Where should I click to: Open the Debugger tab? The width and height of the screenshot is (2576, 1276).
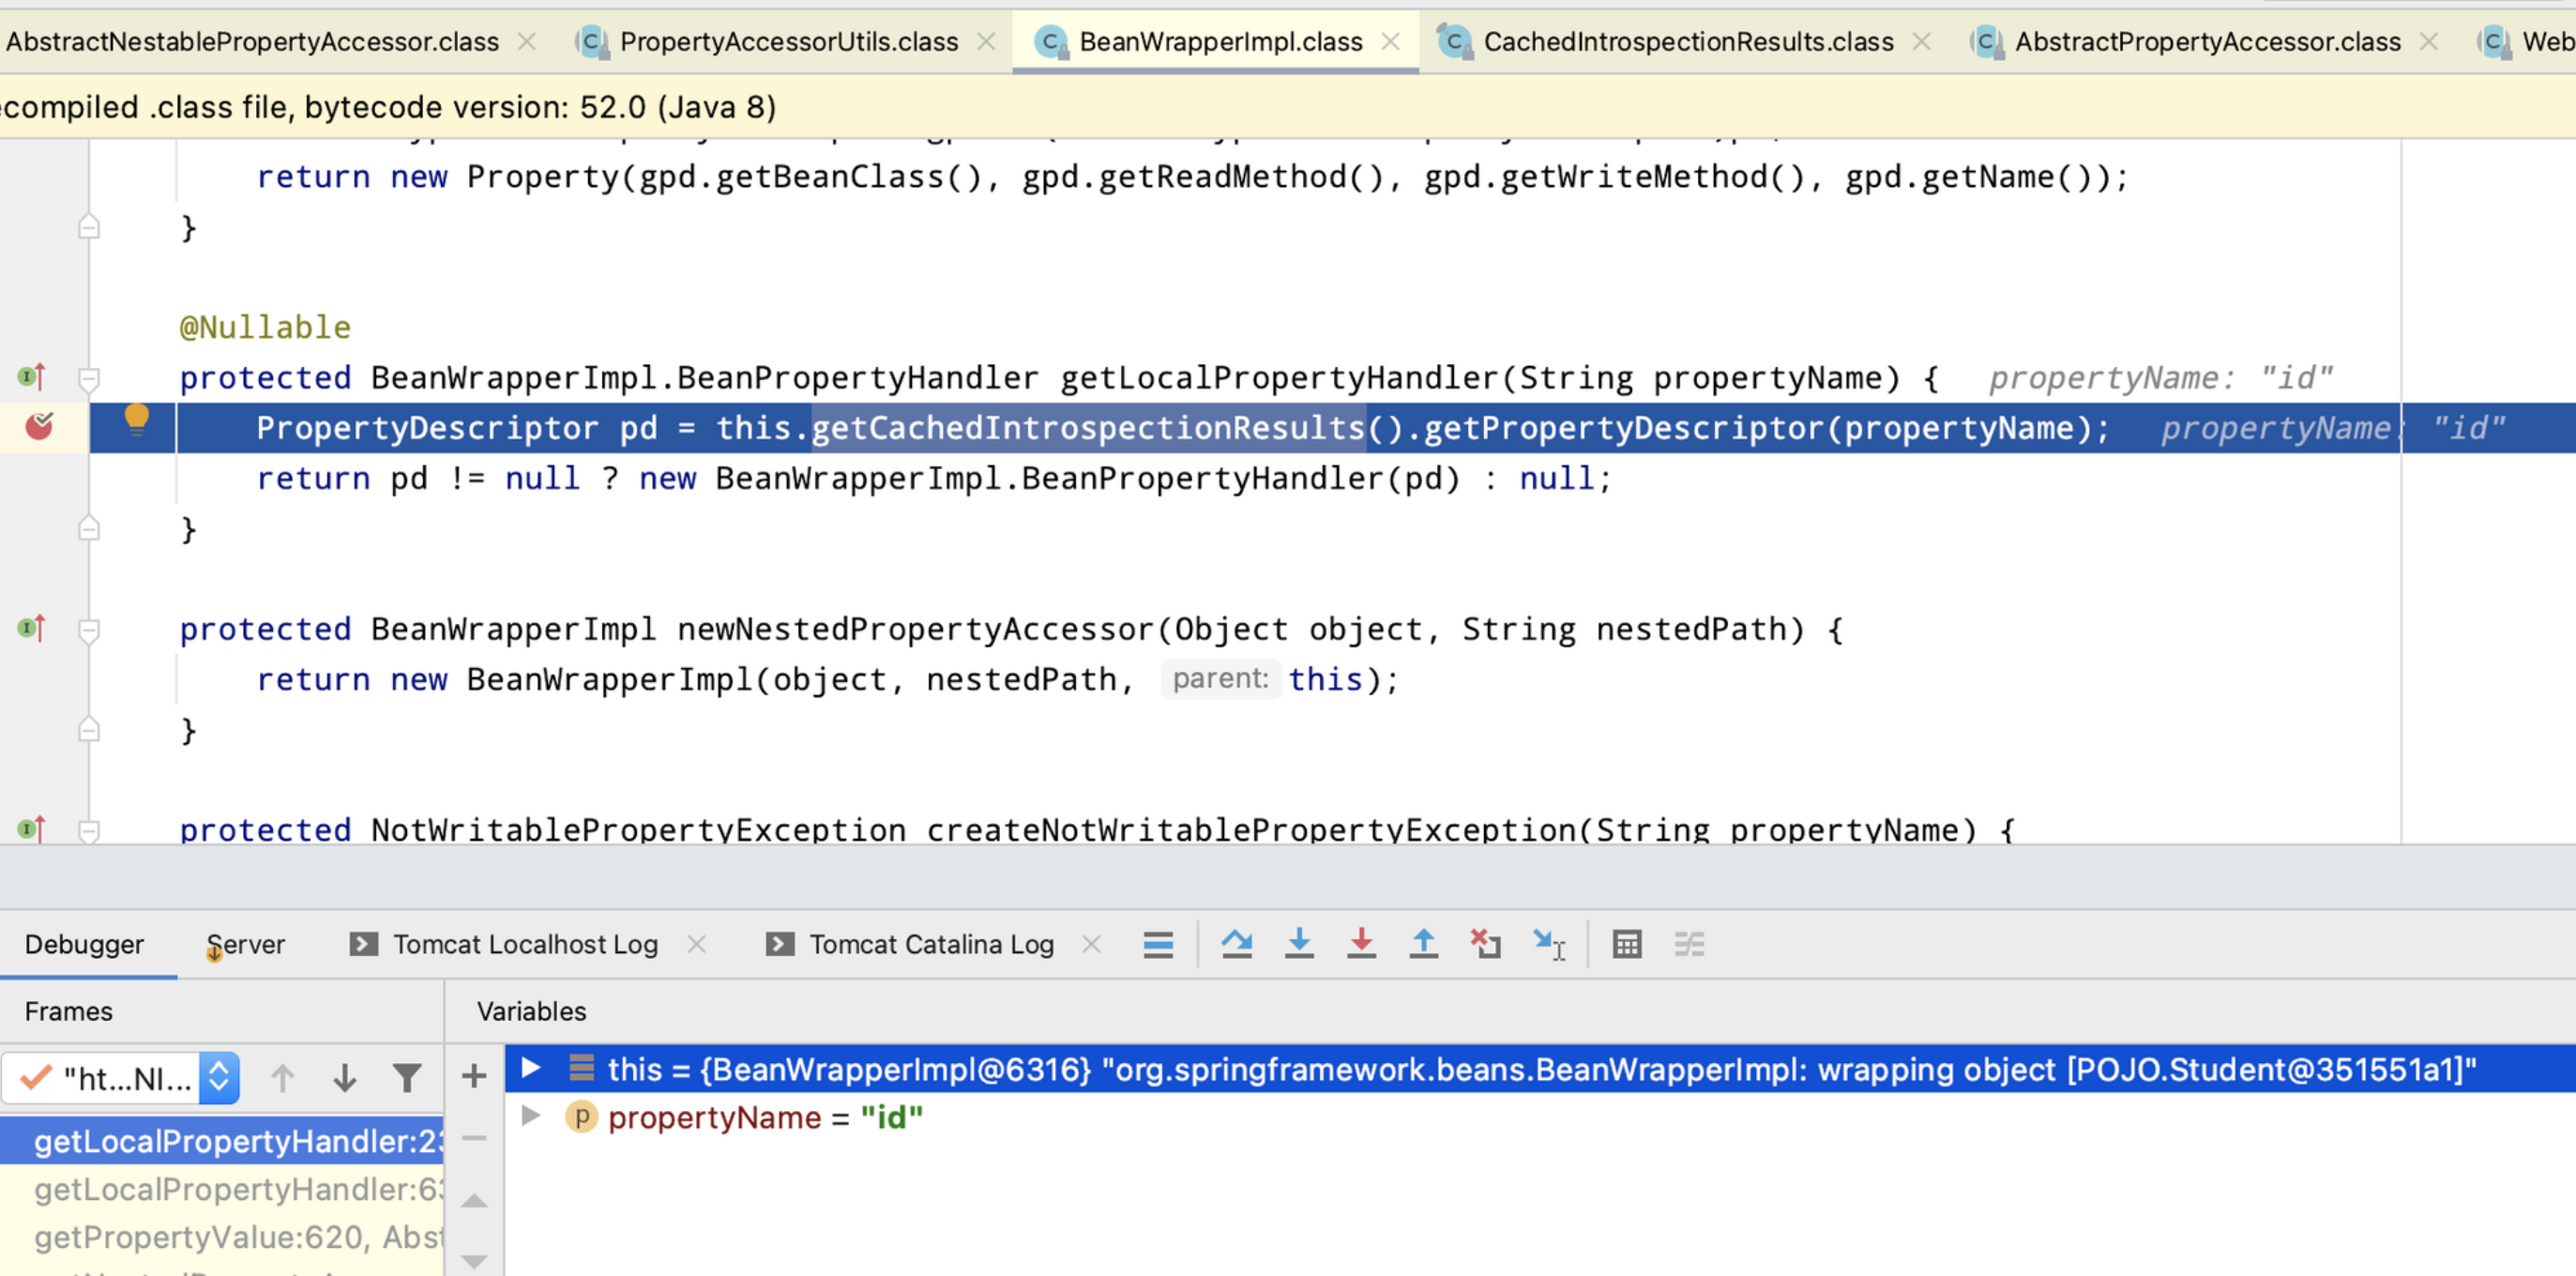tap(84, 944)
